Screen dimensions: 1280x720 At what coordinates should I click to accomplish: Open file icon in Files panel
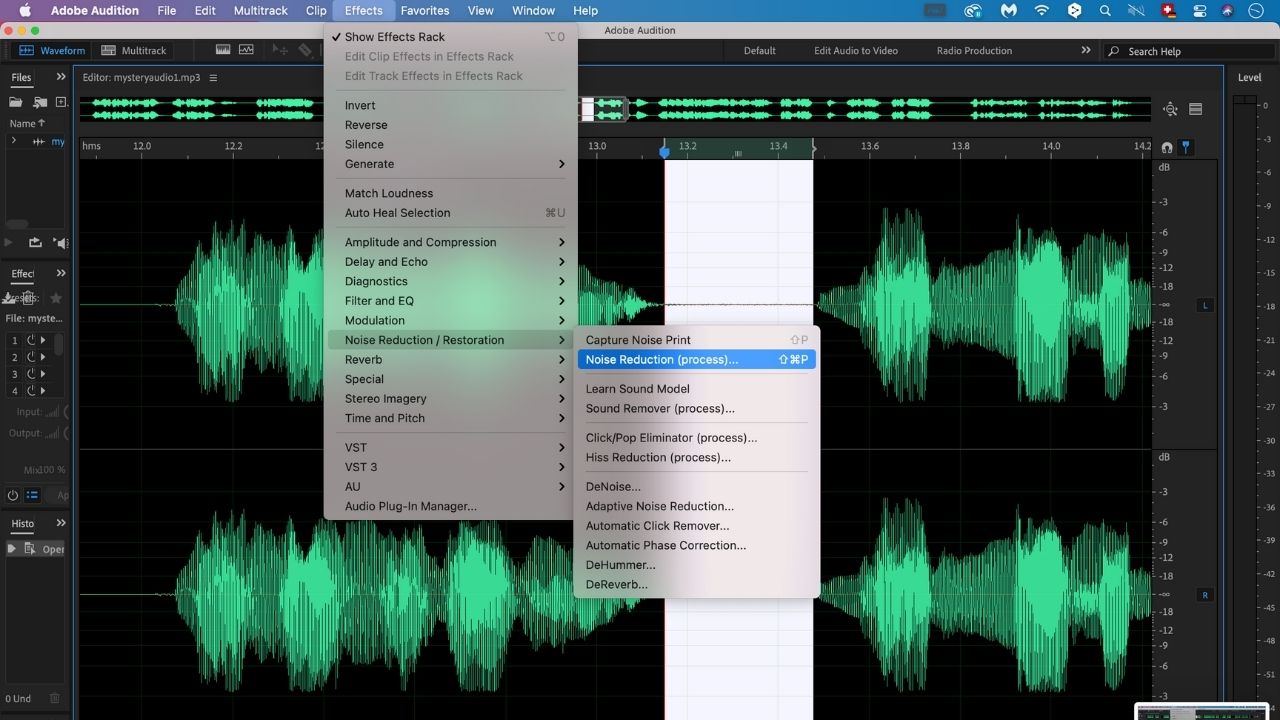click(16, 102)
